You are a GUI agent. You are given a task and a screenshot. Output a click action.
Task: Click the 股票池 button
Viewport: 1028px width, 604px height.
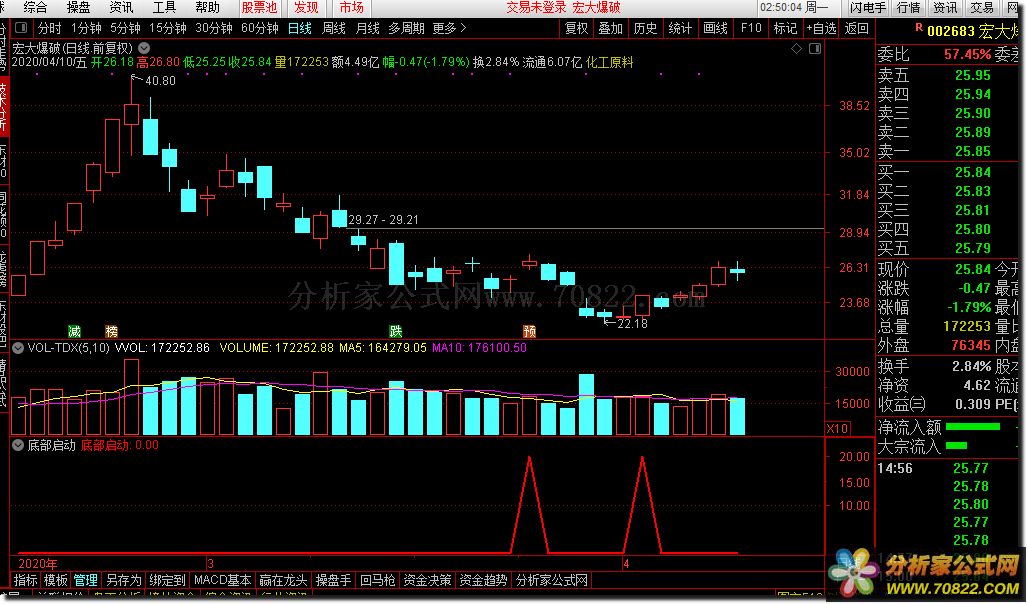[x=260, y=8]
